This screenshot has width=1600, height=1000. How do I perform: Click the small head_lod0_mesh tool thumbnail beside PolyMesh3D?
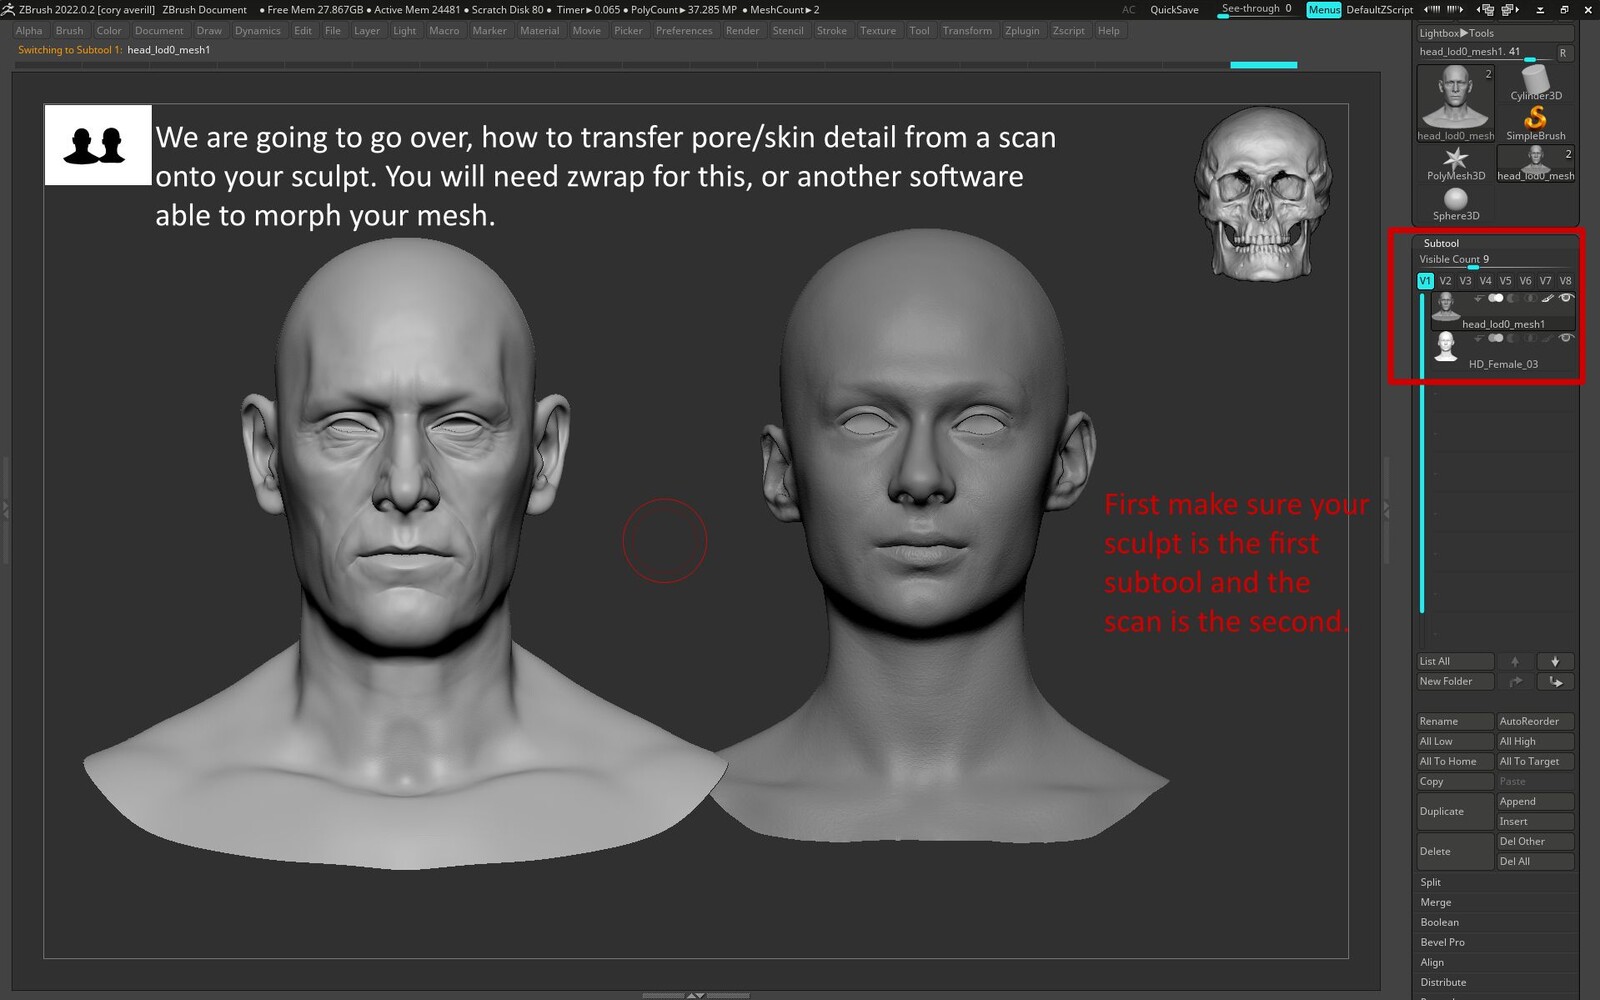(x=1535, y=163)
